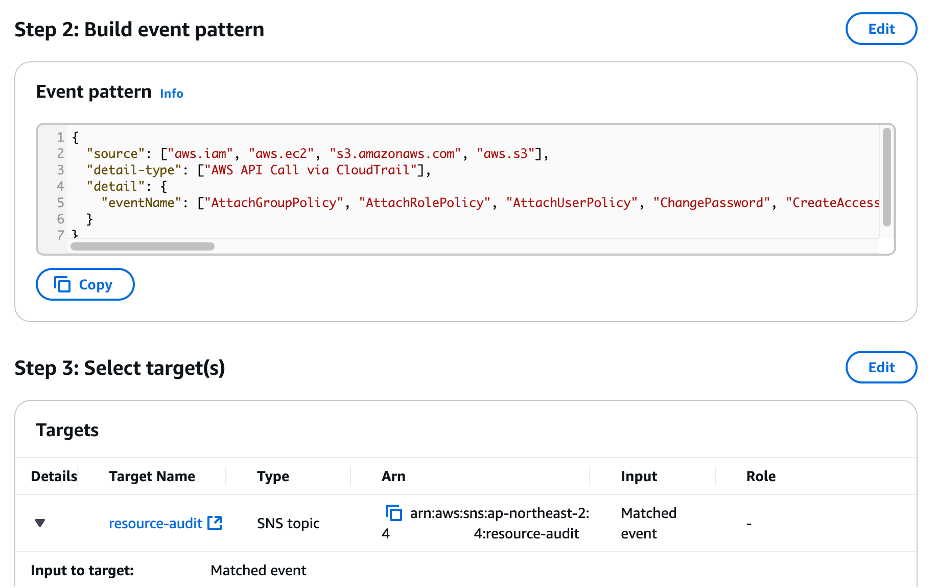936x588 pixels.
Task: Click the event pattern vertical scrollbar
Action: coord(886,160)
